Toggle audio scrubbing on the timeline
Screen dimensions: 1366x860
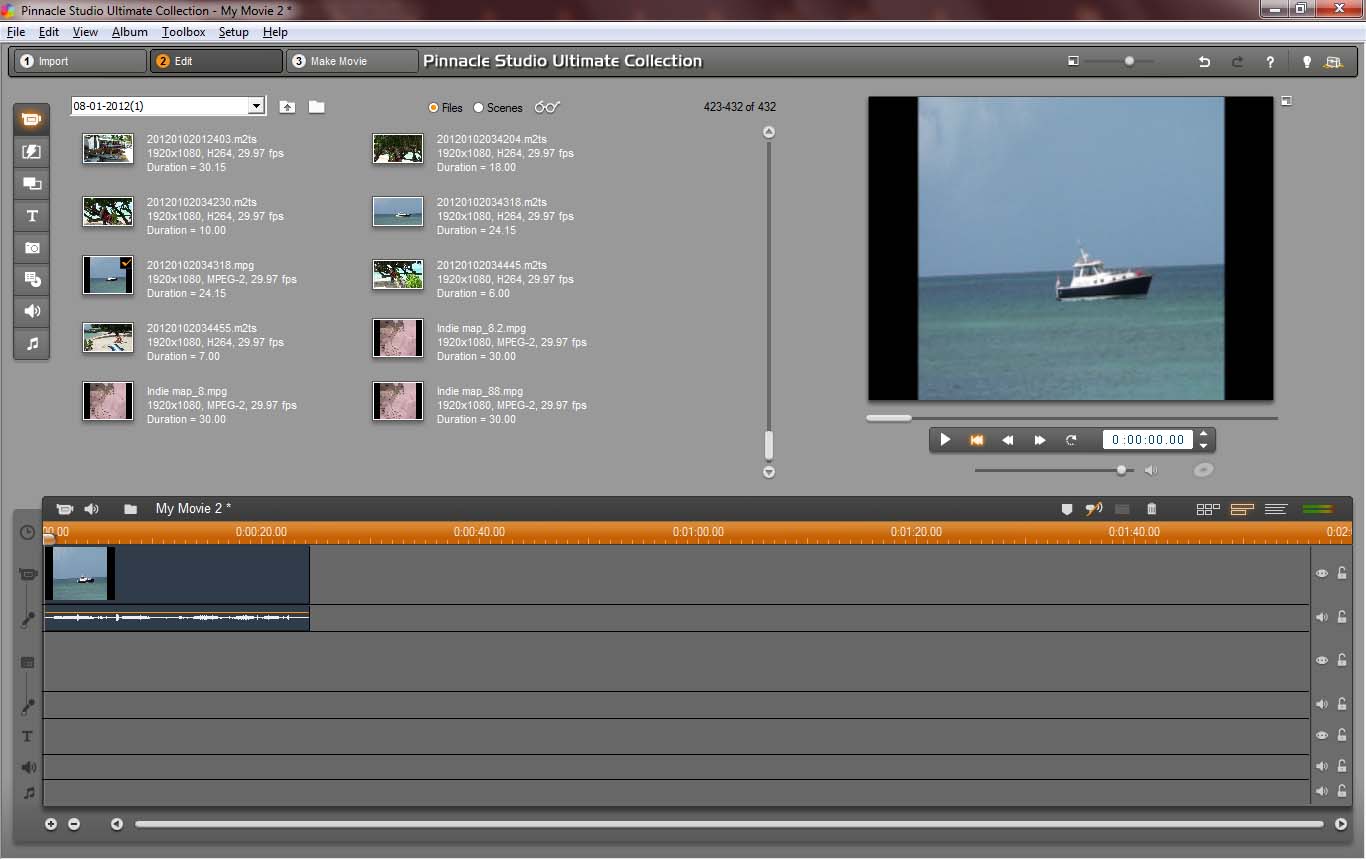pyautogui.click(x=1094, y=509)
